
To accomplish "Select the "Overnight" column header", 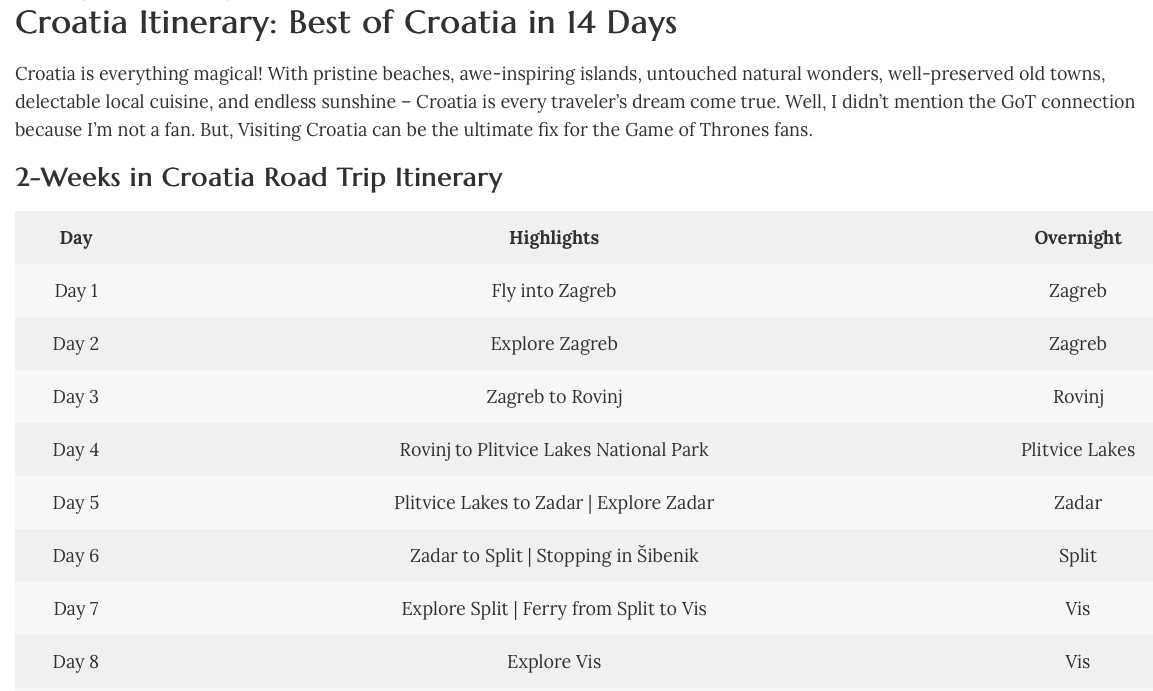I will coord(1077,238).
